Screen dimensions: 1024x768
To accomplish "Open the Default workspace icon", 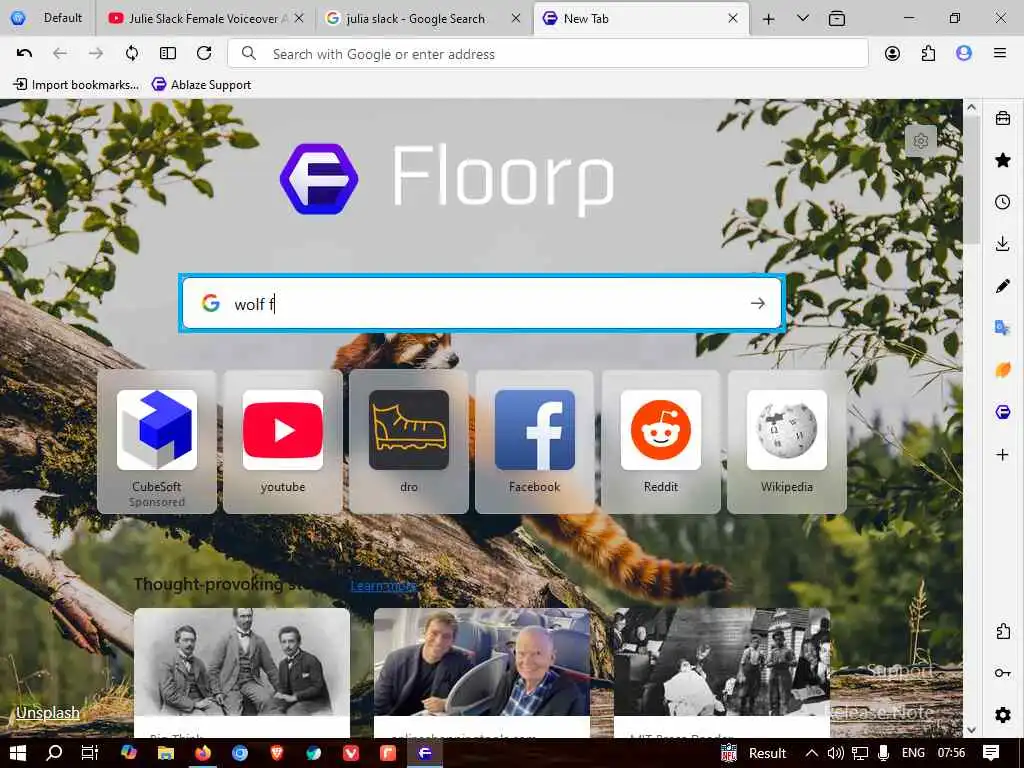I will coord(18,18).
